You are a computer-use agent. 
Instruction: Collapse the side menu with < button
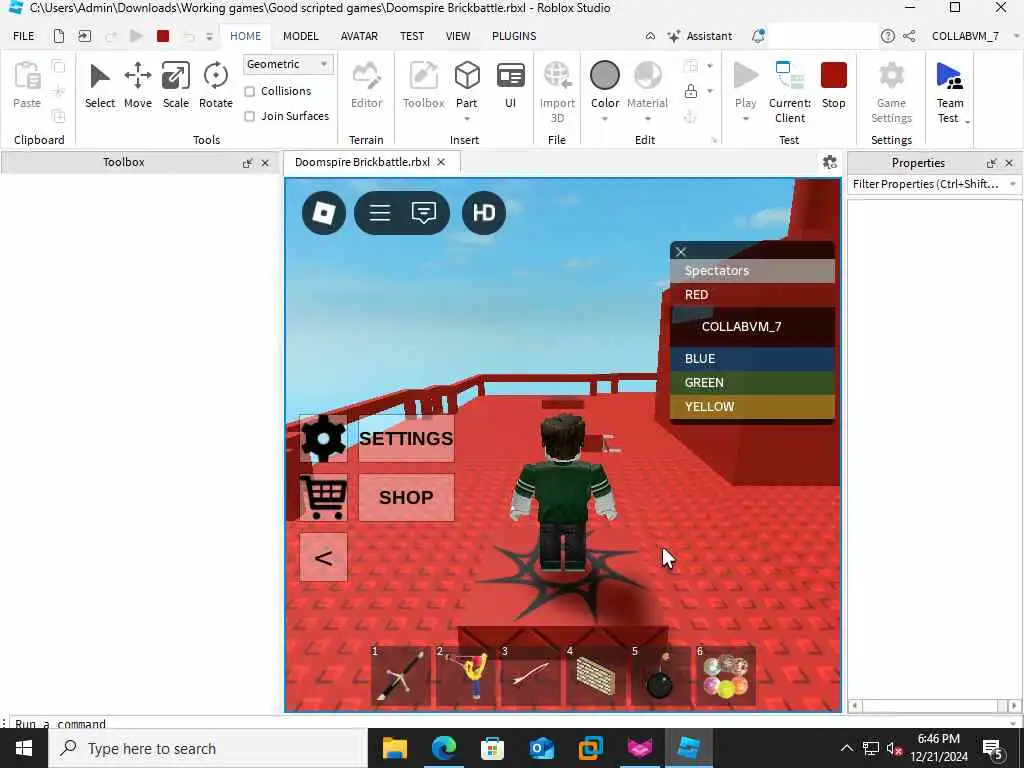coord(323,557)
